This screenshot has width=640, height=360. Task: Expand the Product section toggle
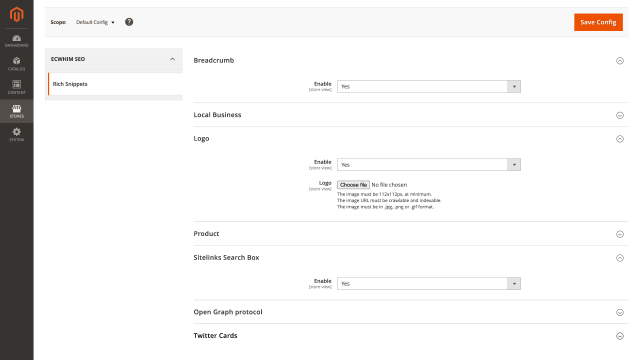[620, 234]
